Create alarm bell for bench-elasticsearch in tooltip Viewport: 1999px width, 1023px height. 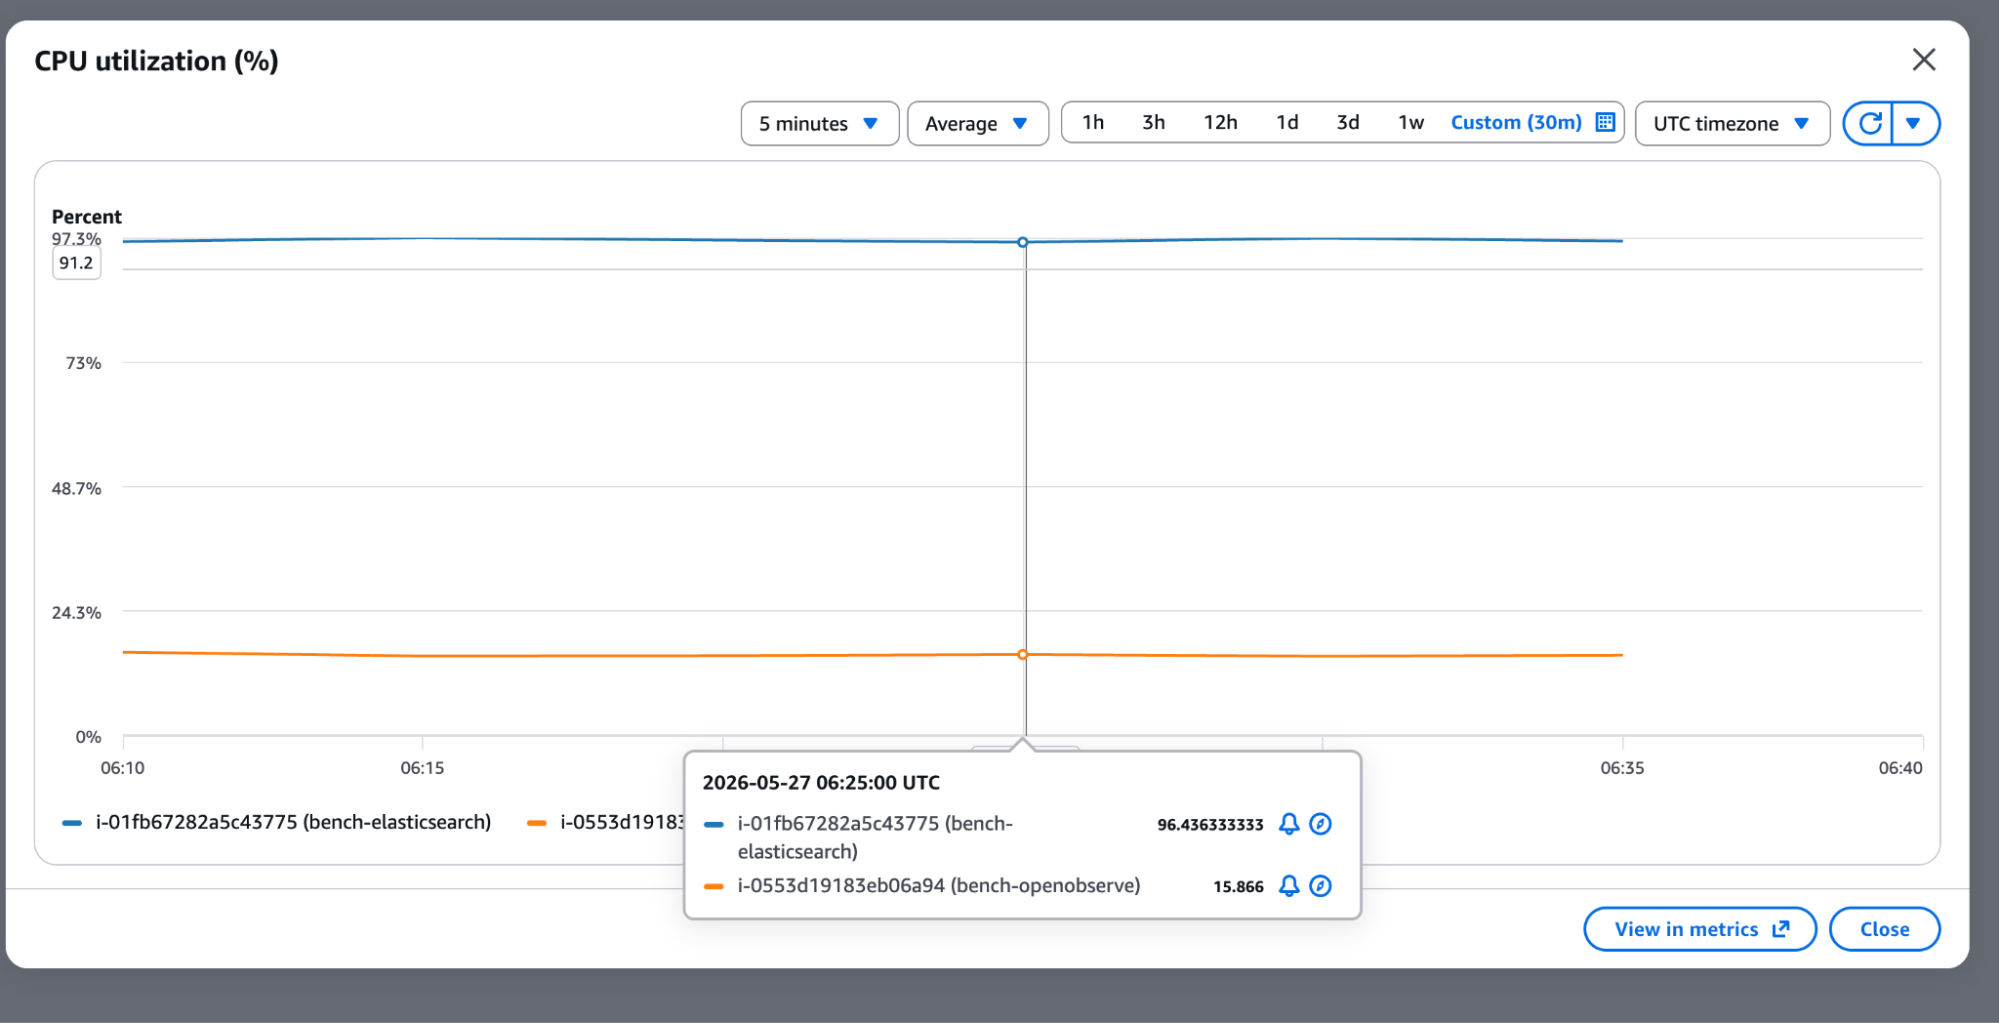[x=1289, y=824]
